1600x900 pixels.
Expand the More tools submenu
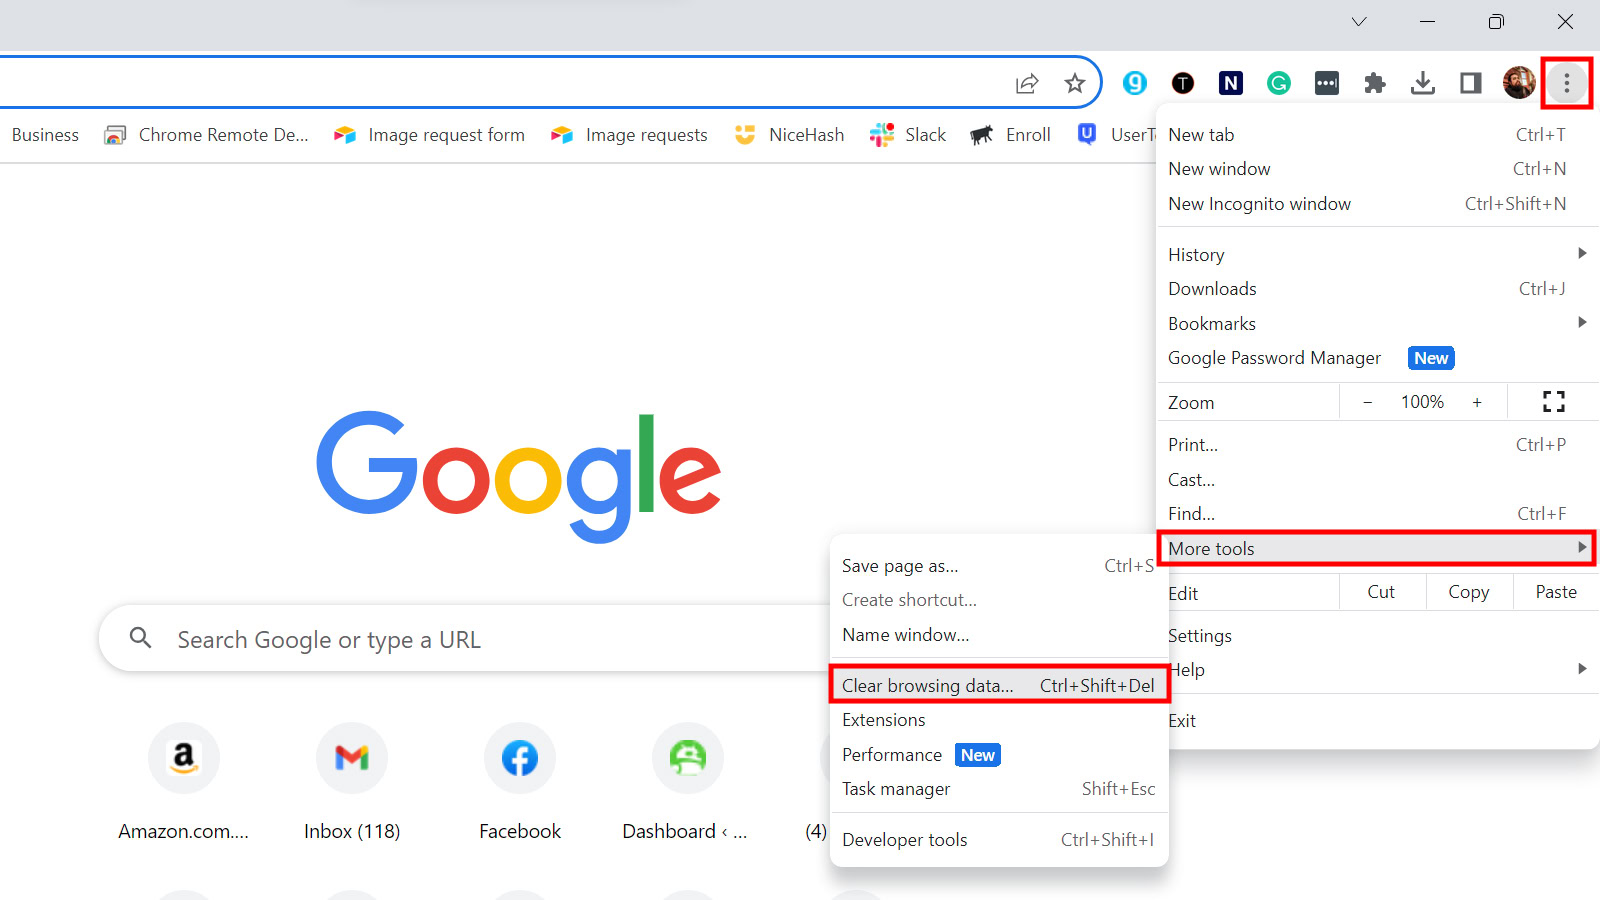click(x=1376, y=548)
